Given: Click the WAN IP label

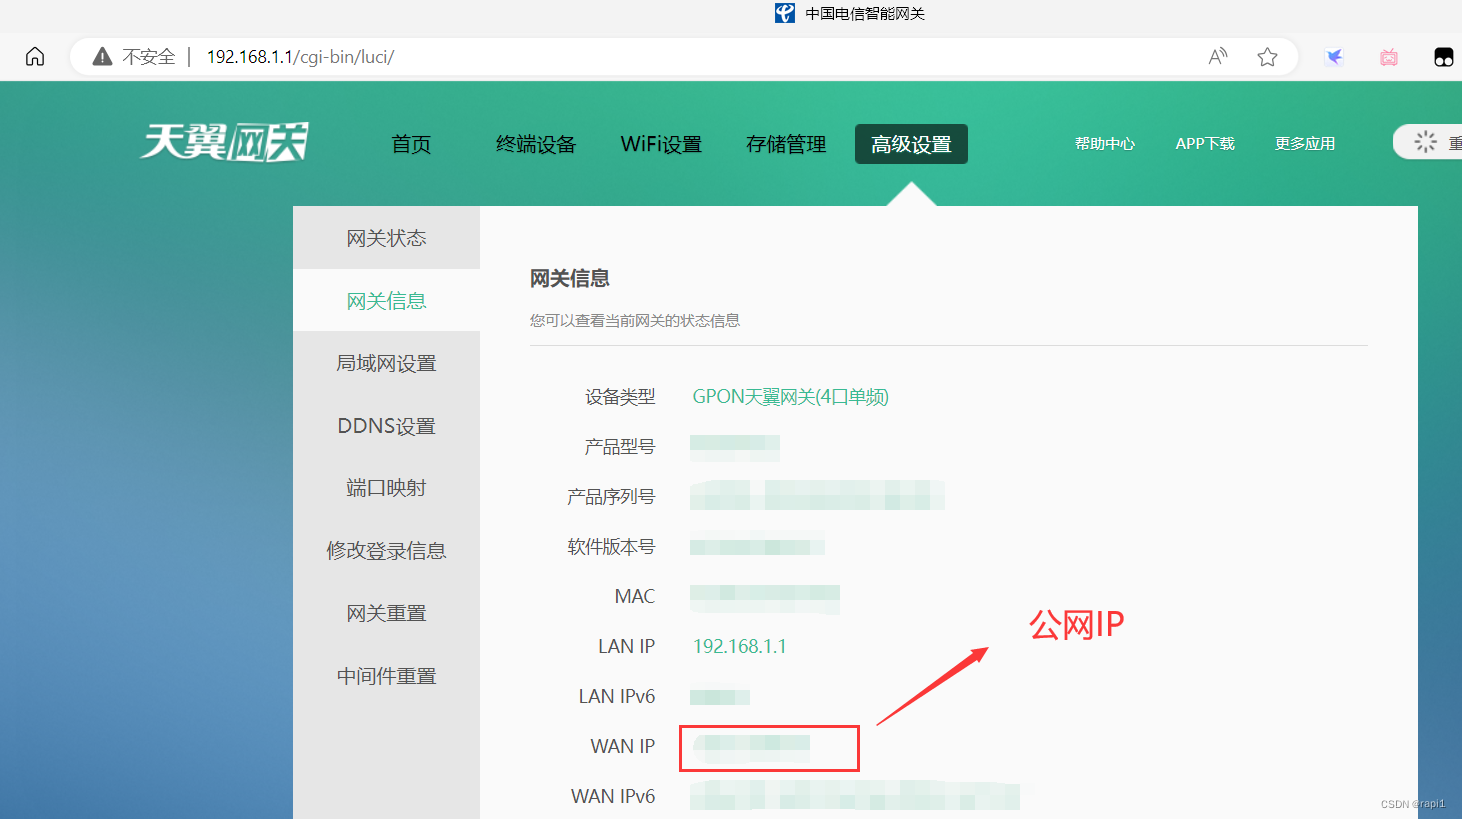Looking at the screenshot, I should coord(623,747).
